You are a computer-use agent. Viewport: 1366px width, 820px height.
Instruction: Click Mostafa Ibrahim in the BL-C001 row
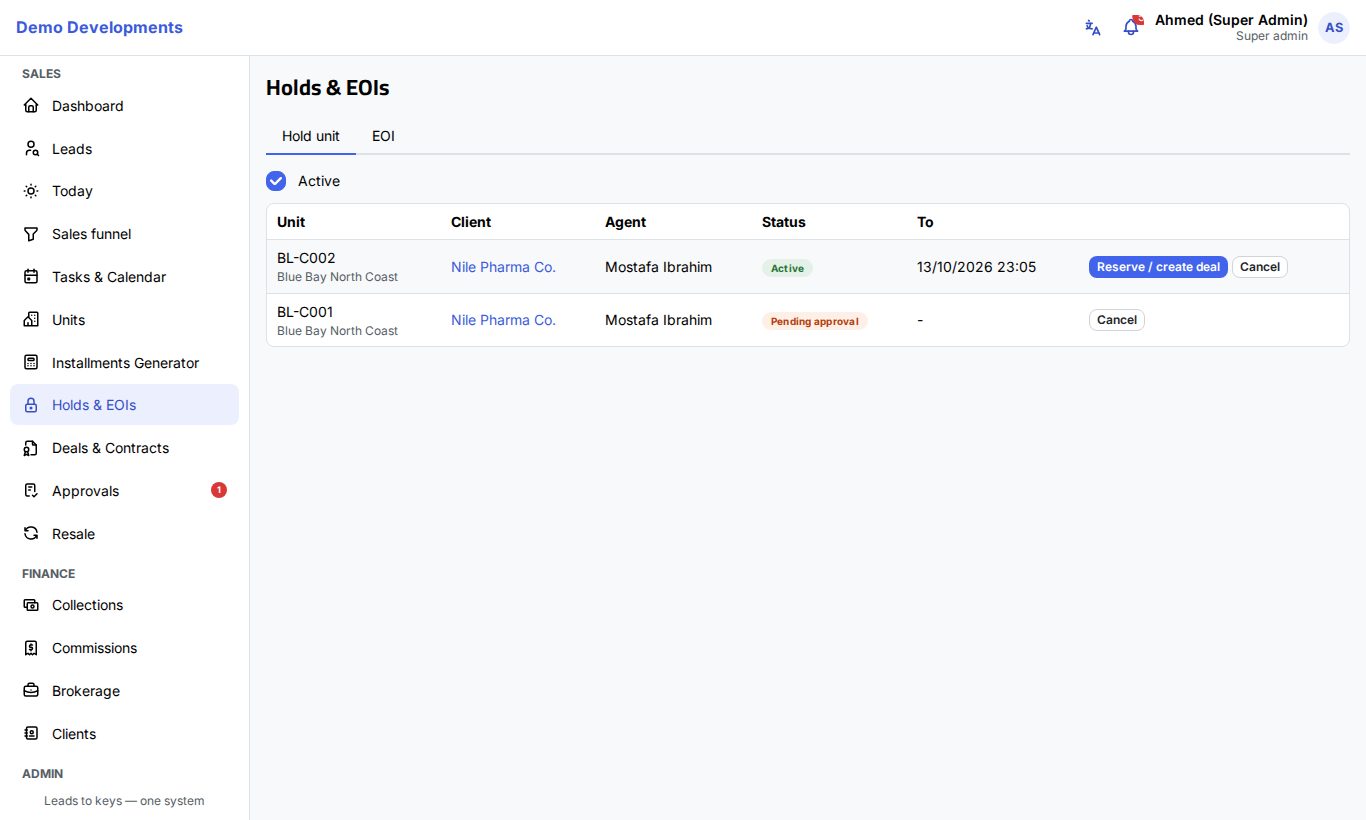coord(658,320)
